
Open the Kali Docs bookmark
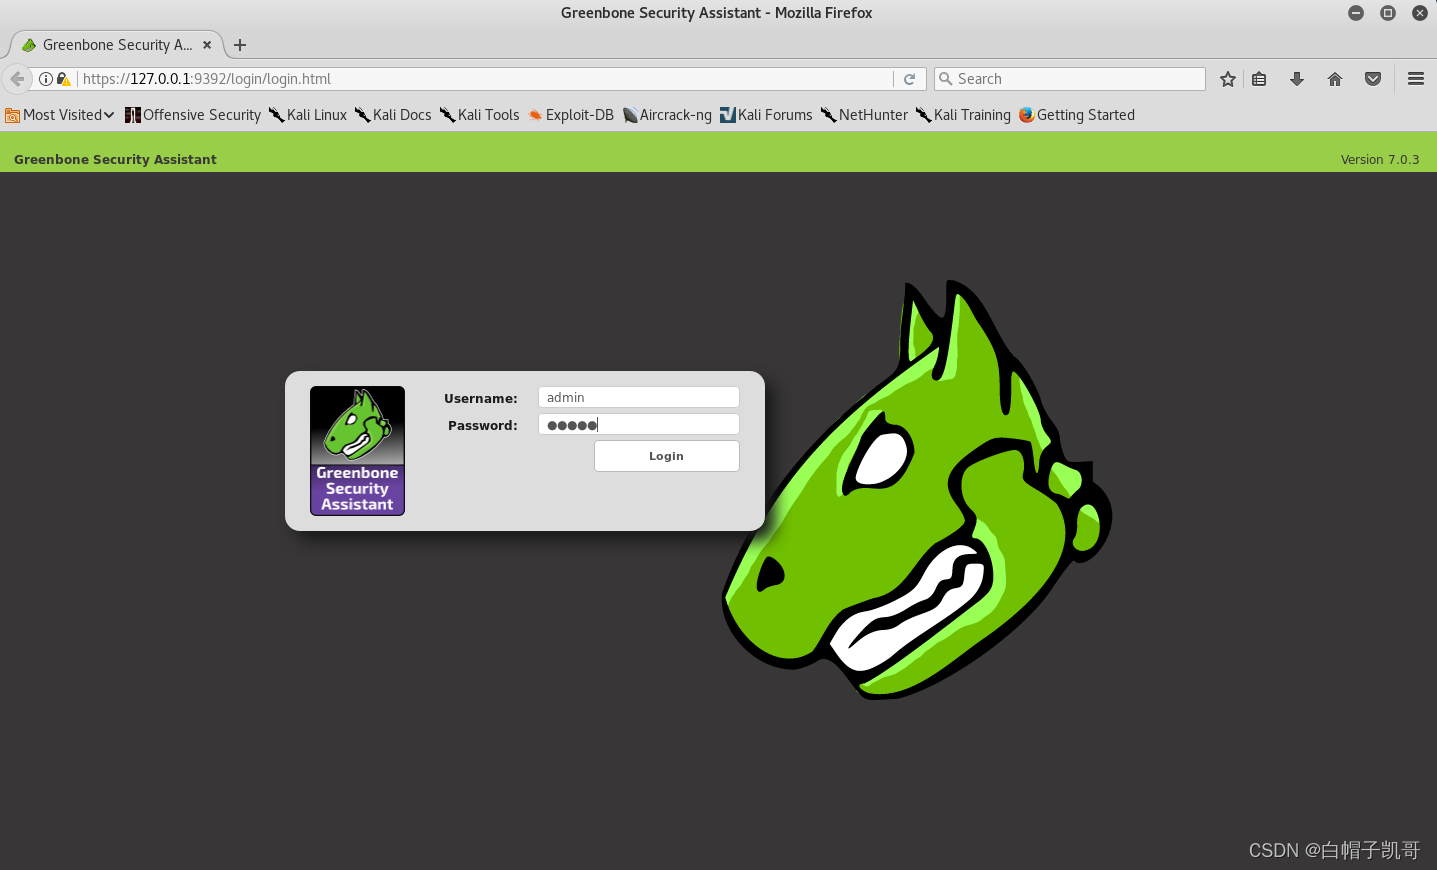(x=393, y=115)
